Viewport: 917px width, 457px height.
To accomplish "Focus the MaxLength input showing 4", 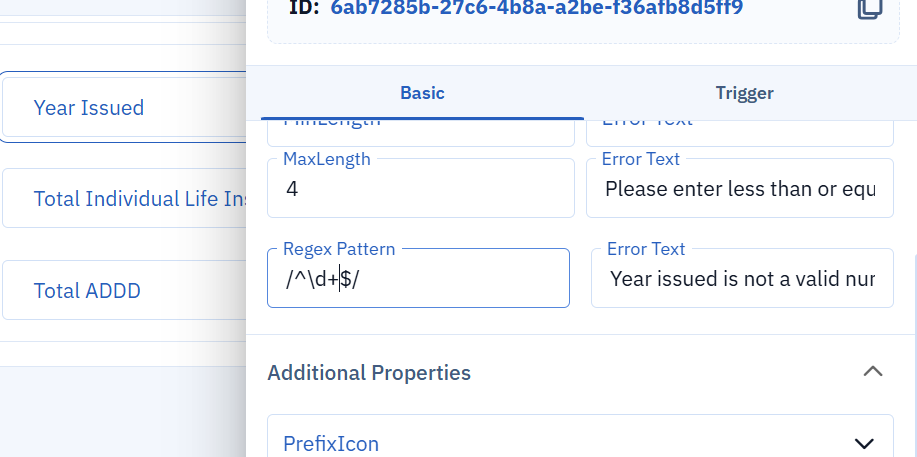I will pyautogui.click(x=421, y=188).
